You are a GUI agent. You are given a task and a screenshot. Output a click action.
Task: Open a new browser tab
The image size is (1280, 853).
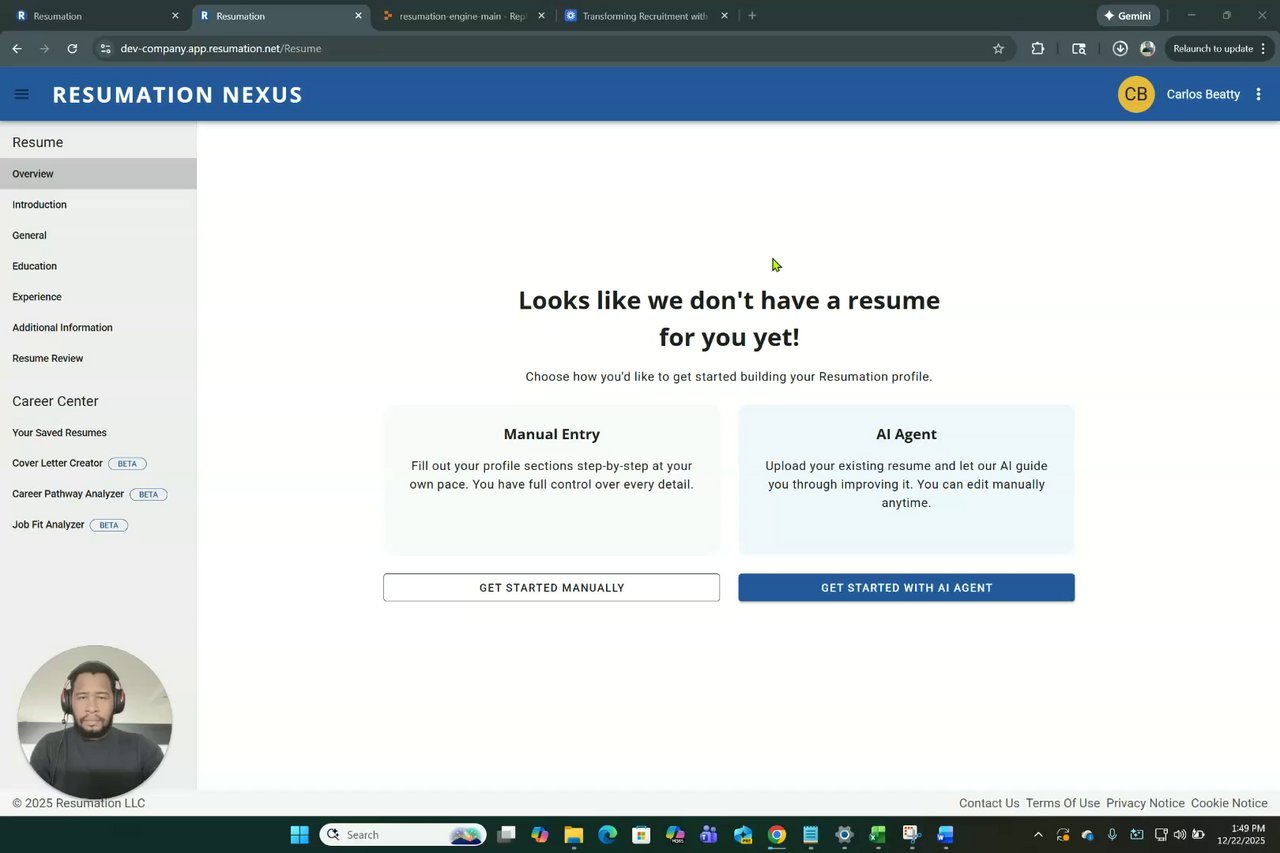click(752, 15)
